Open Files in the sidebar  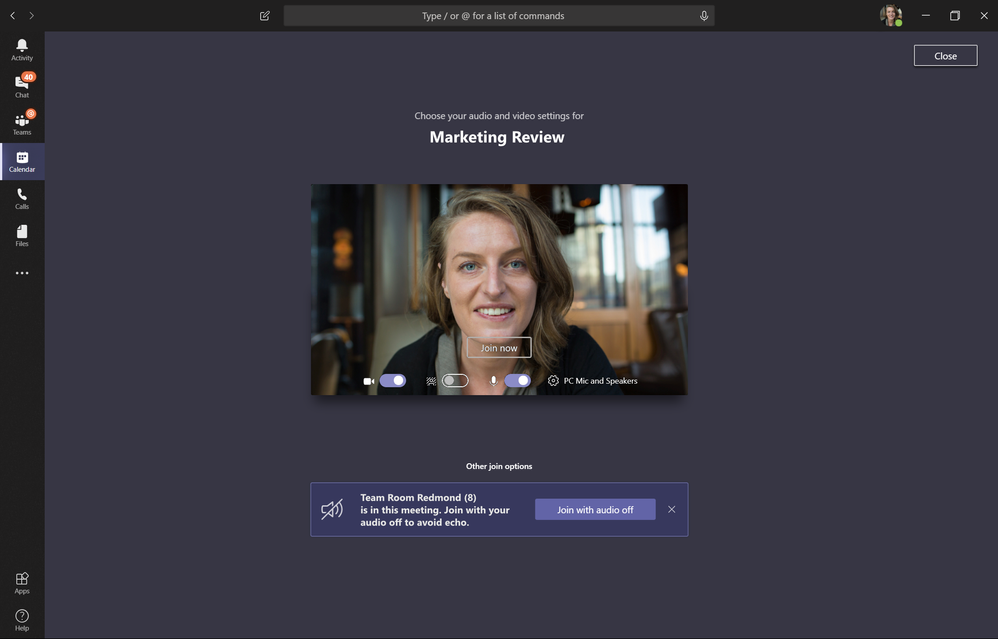click(x=22, y=236)
